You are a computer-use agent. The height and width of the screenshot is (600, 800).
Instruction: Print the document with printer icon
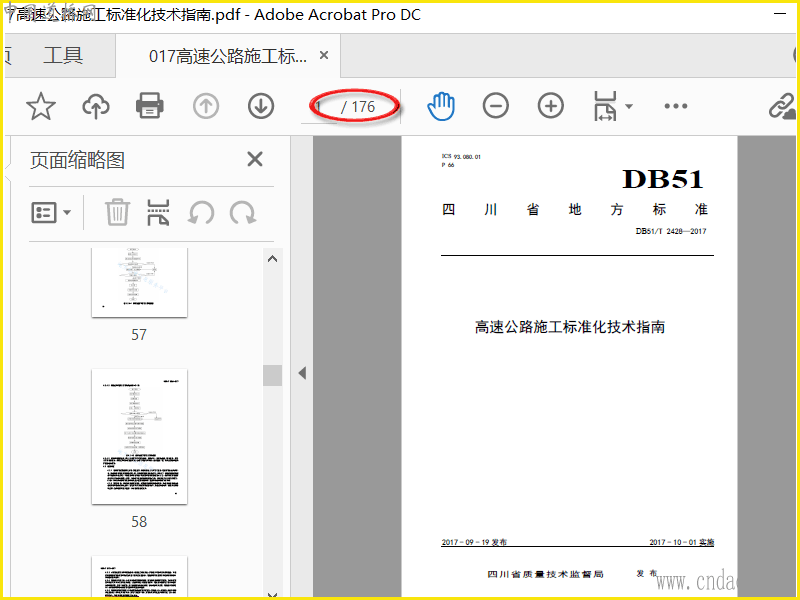(x=149, y=106)
